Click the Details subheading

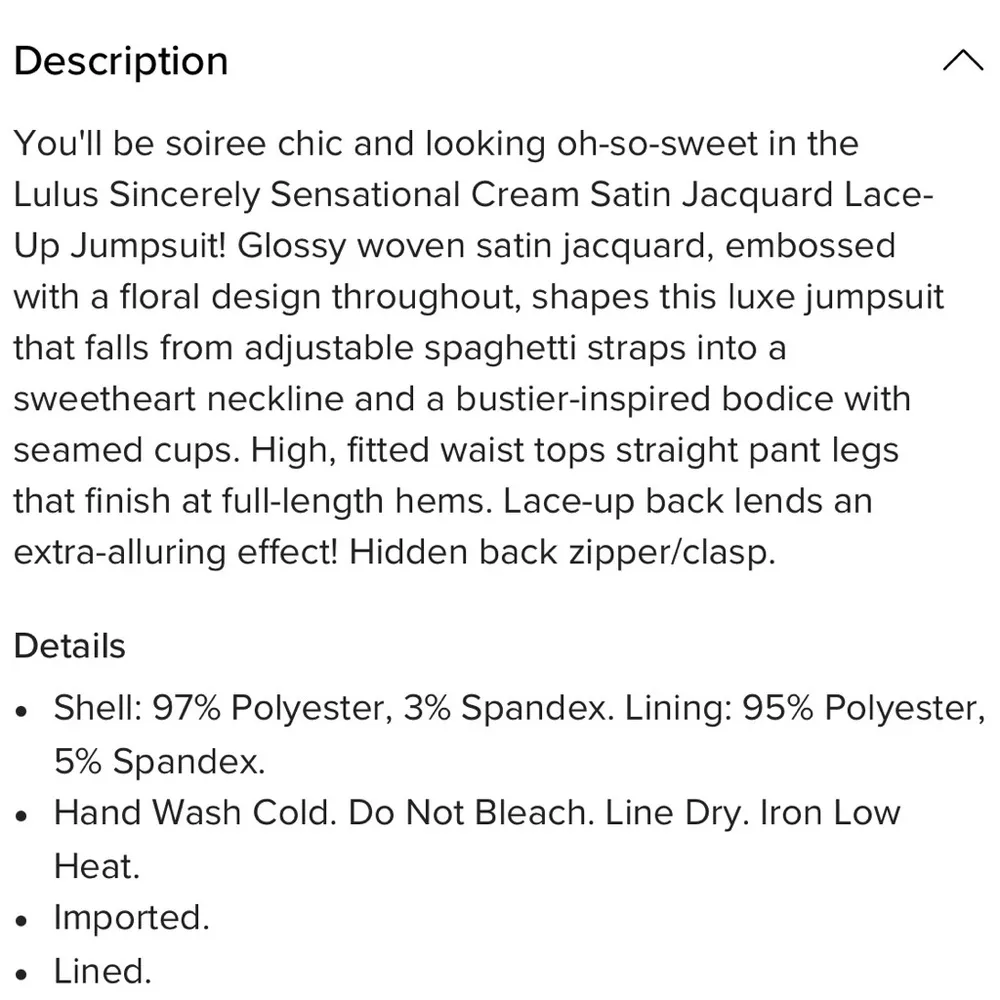click(x=69, y=646)
